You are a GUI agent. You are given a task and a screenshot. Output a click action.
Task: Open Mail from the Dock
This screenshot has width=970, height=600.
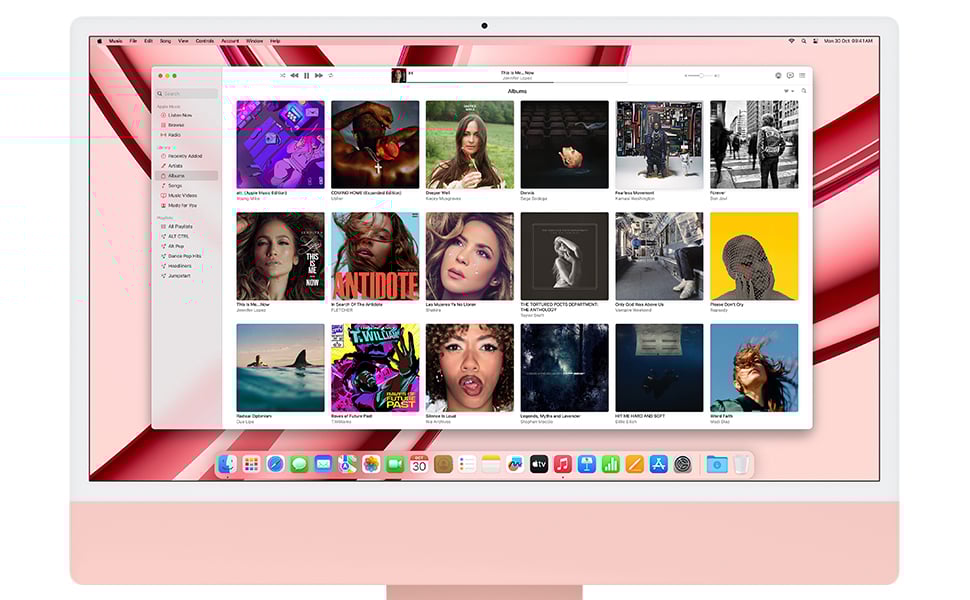tap(323, 464)
